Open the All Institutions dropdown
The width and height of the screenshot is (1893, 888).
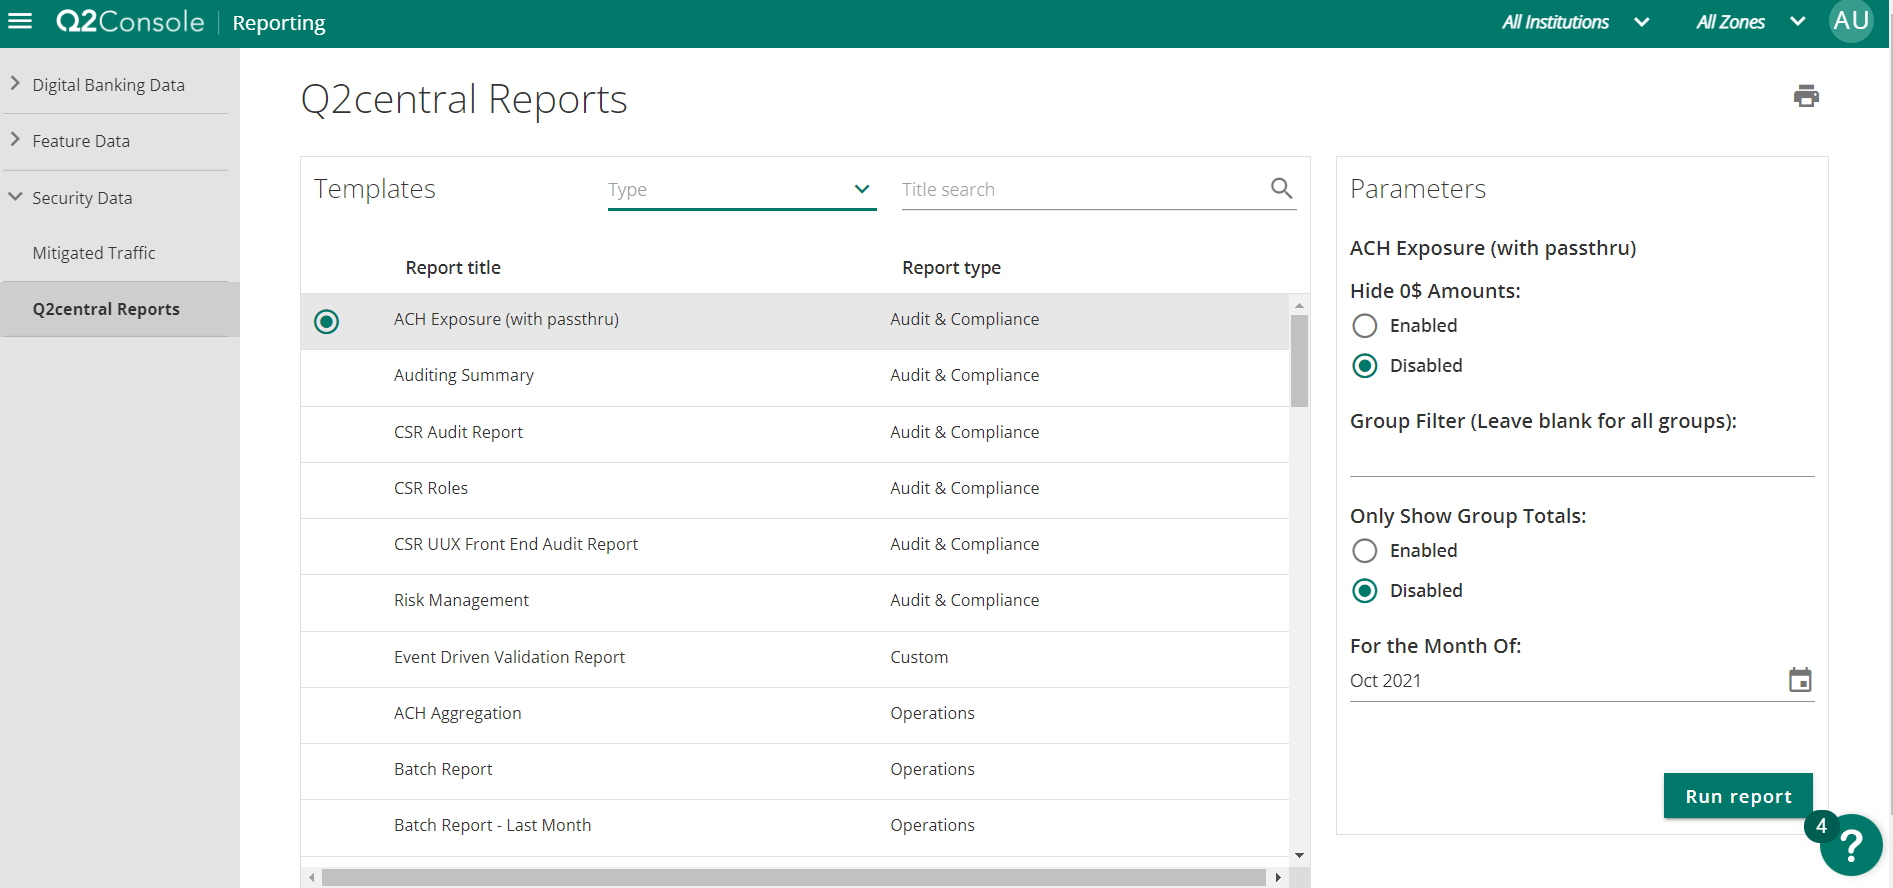point(1575,22)
